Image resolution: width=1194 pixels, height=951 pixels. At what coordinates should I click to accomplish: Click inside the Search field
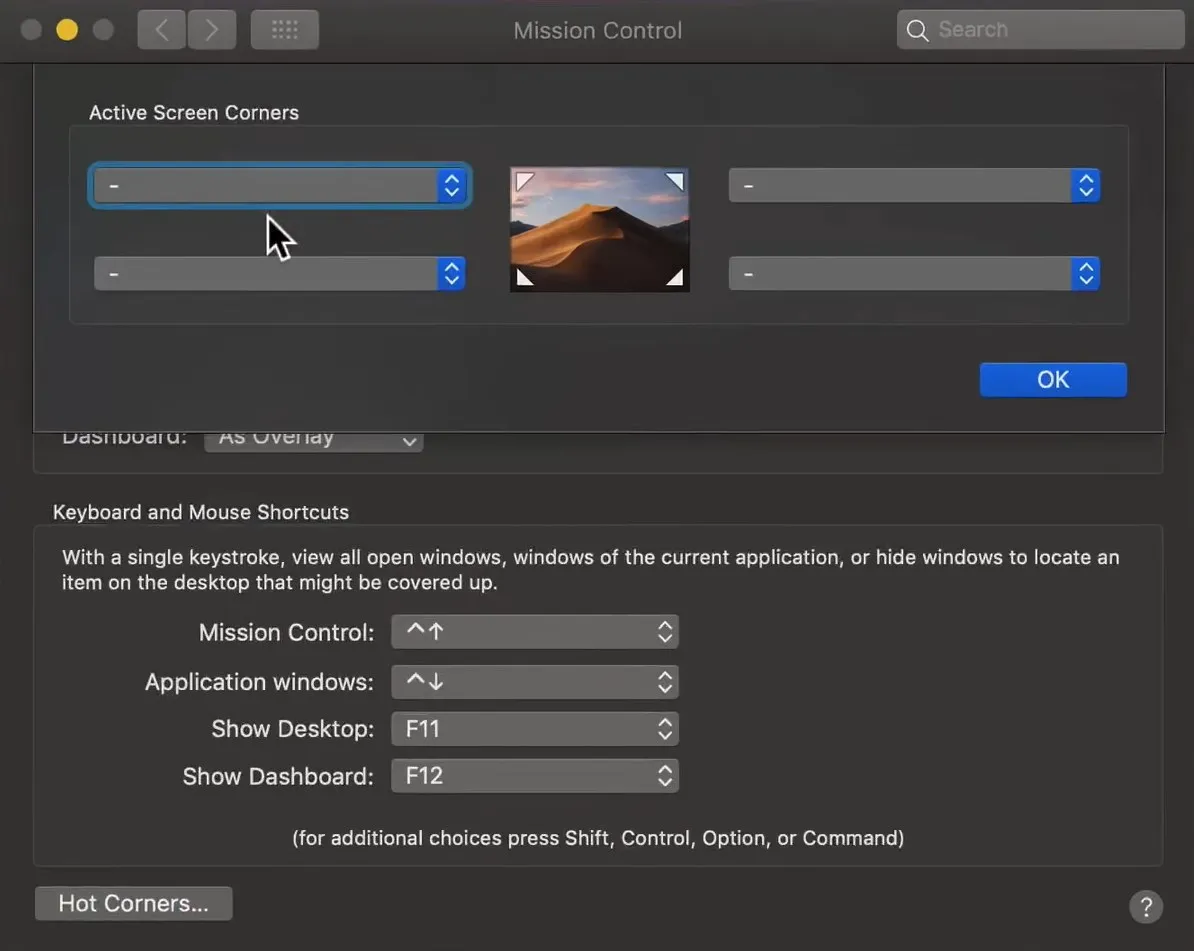(x=1050, y=30)
